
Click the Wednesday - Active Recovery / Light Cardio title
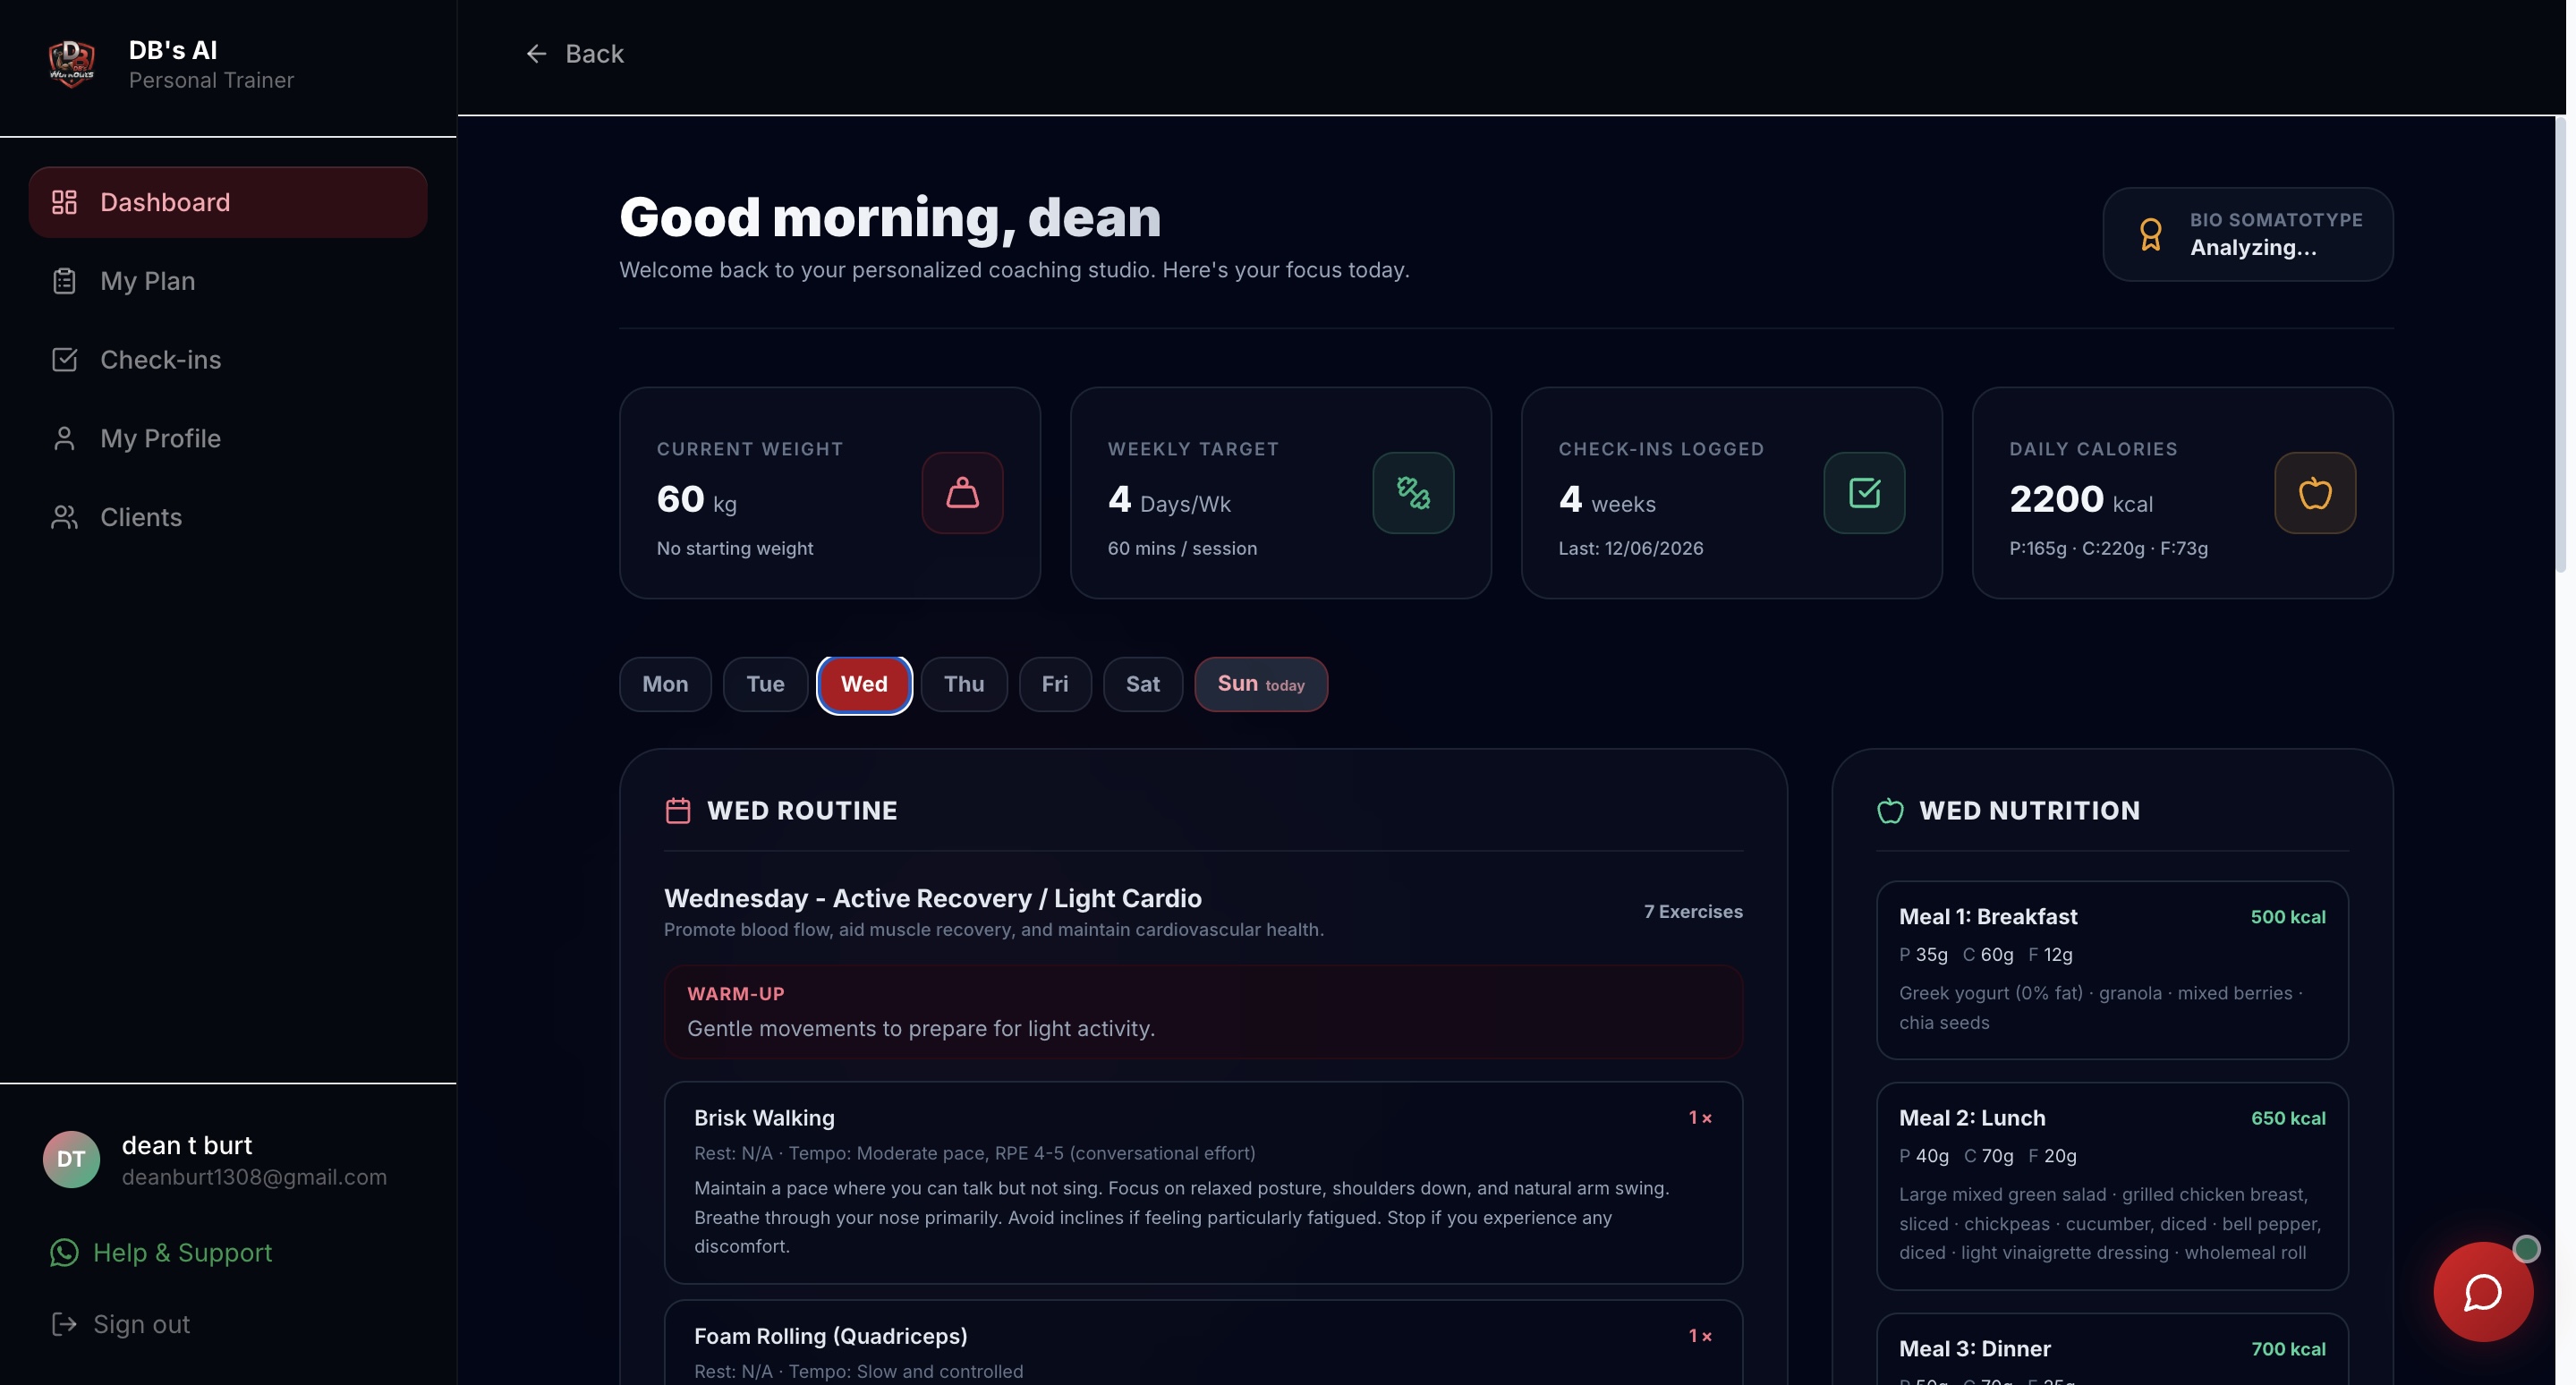pyautogui.click(x=933, y=898)
